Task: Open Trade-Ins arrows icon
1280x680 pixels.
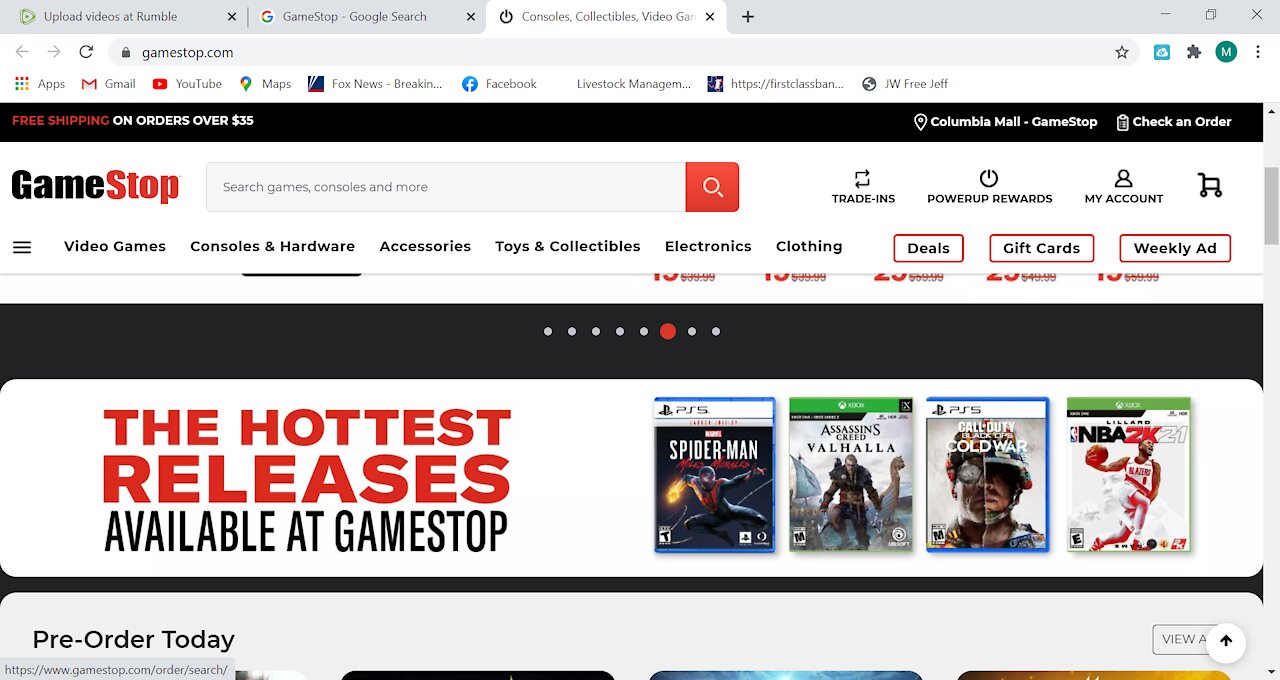Action: coord(863,179)
